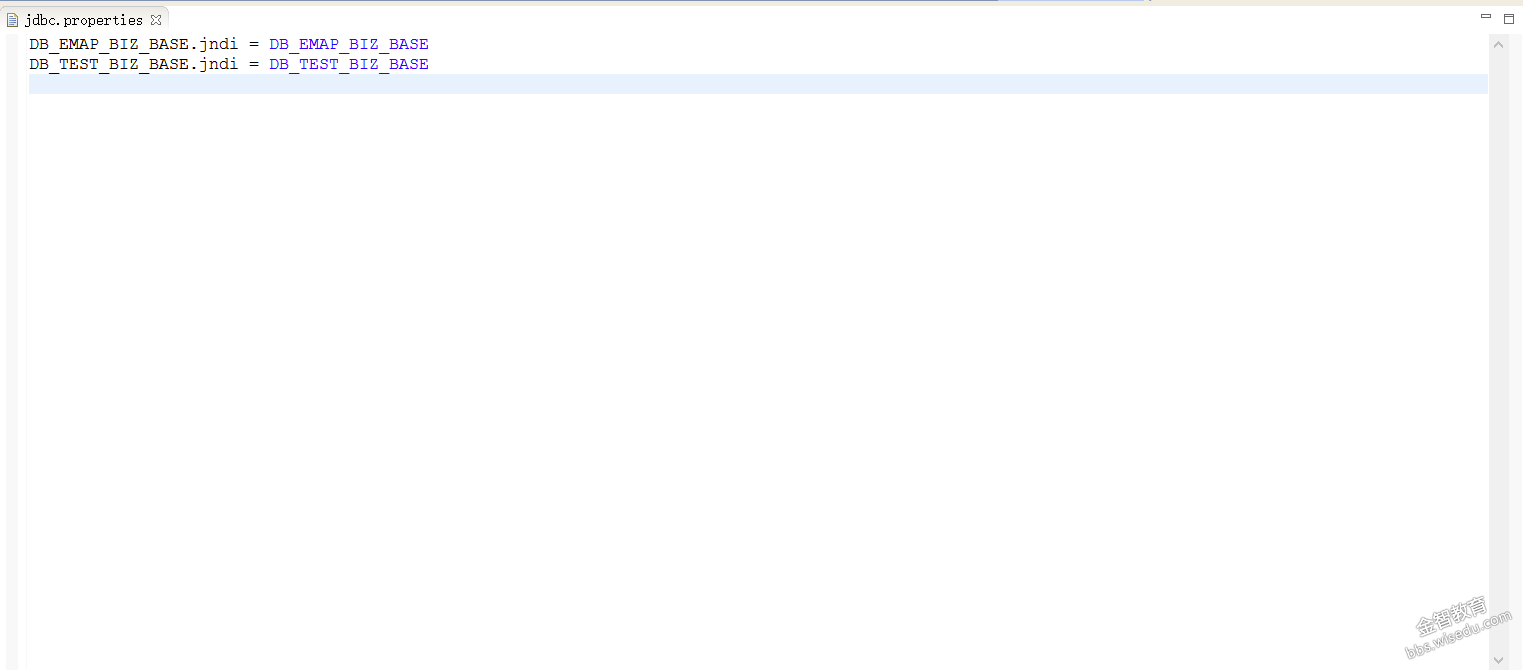Click left ruler beside the highlighted line
Viewport: 1523px width, 670px height.
tap(12, 84)
